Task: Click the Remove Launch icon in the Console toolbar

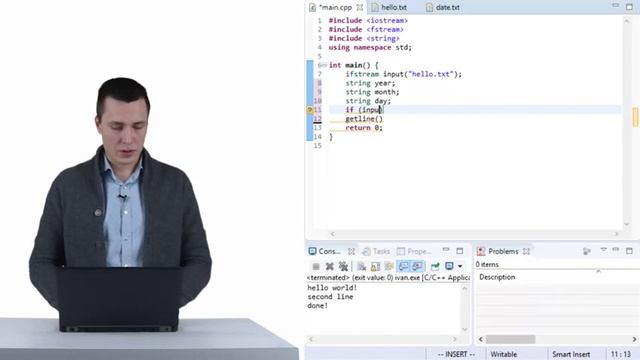Action: [x=329, y=267]
